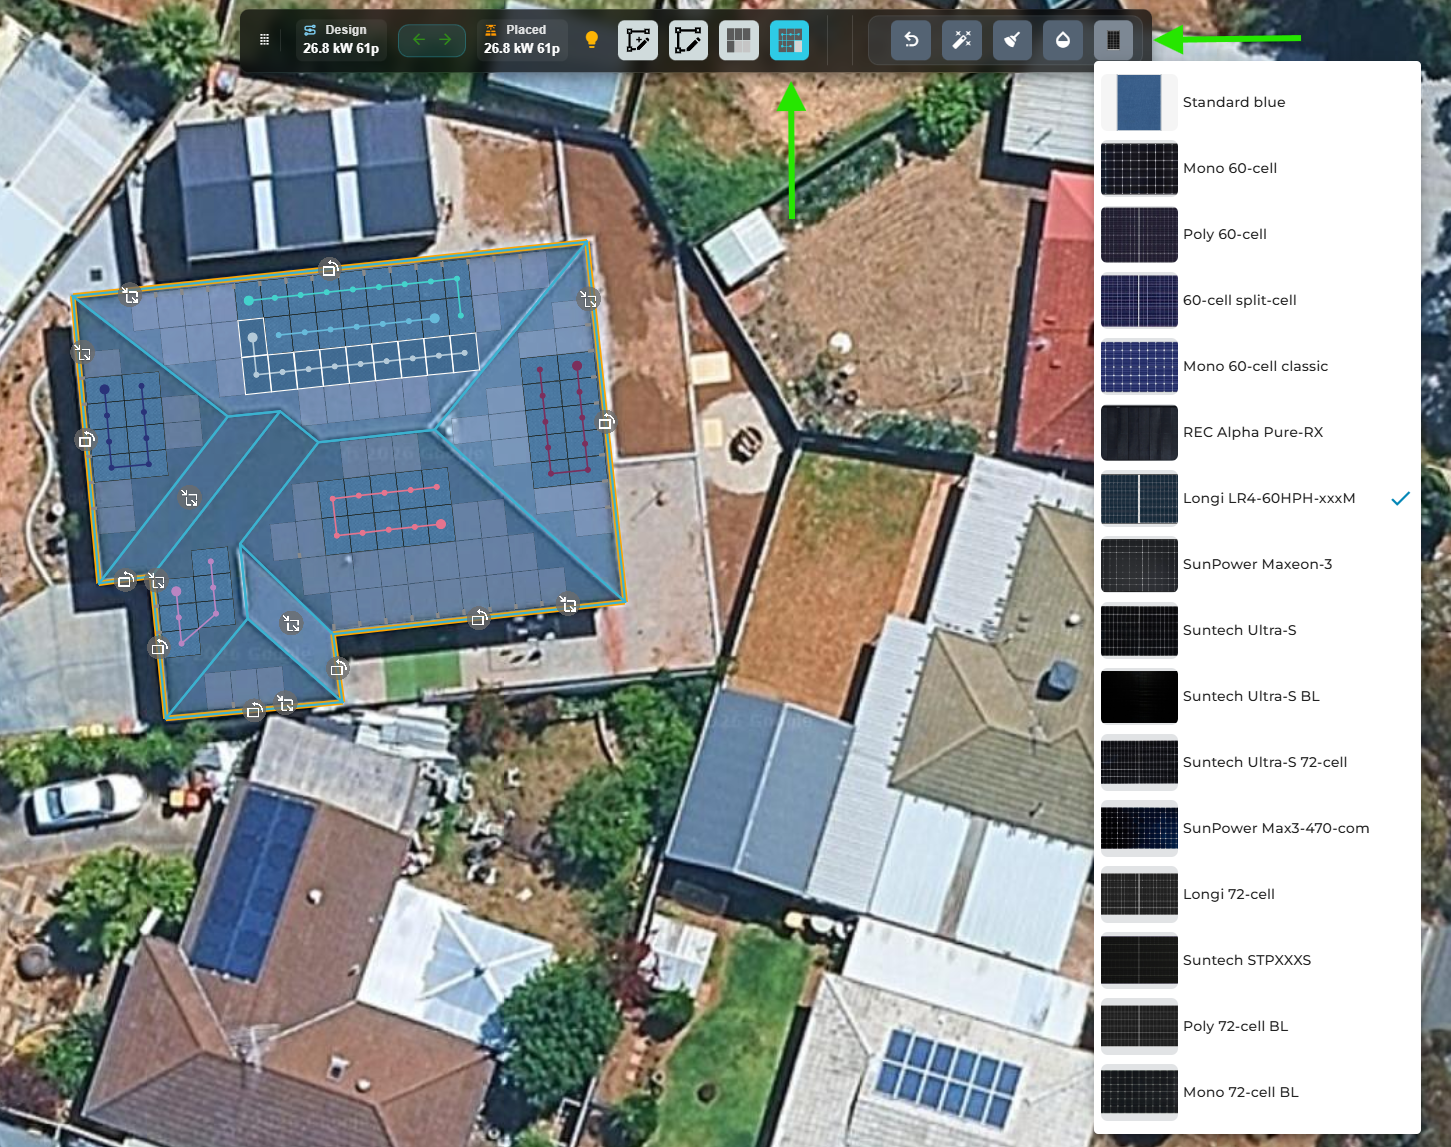Click the undo arrow icon in toolbar
The height and width of the screenshot is (1147, 1451).
click(911, 40)
